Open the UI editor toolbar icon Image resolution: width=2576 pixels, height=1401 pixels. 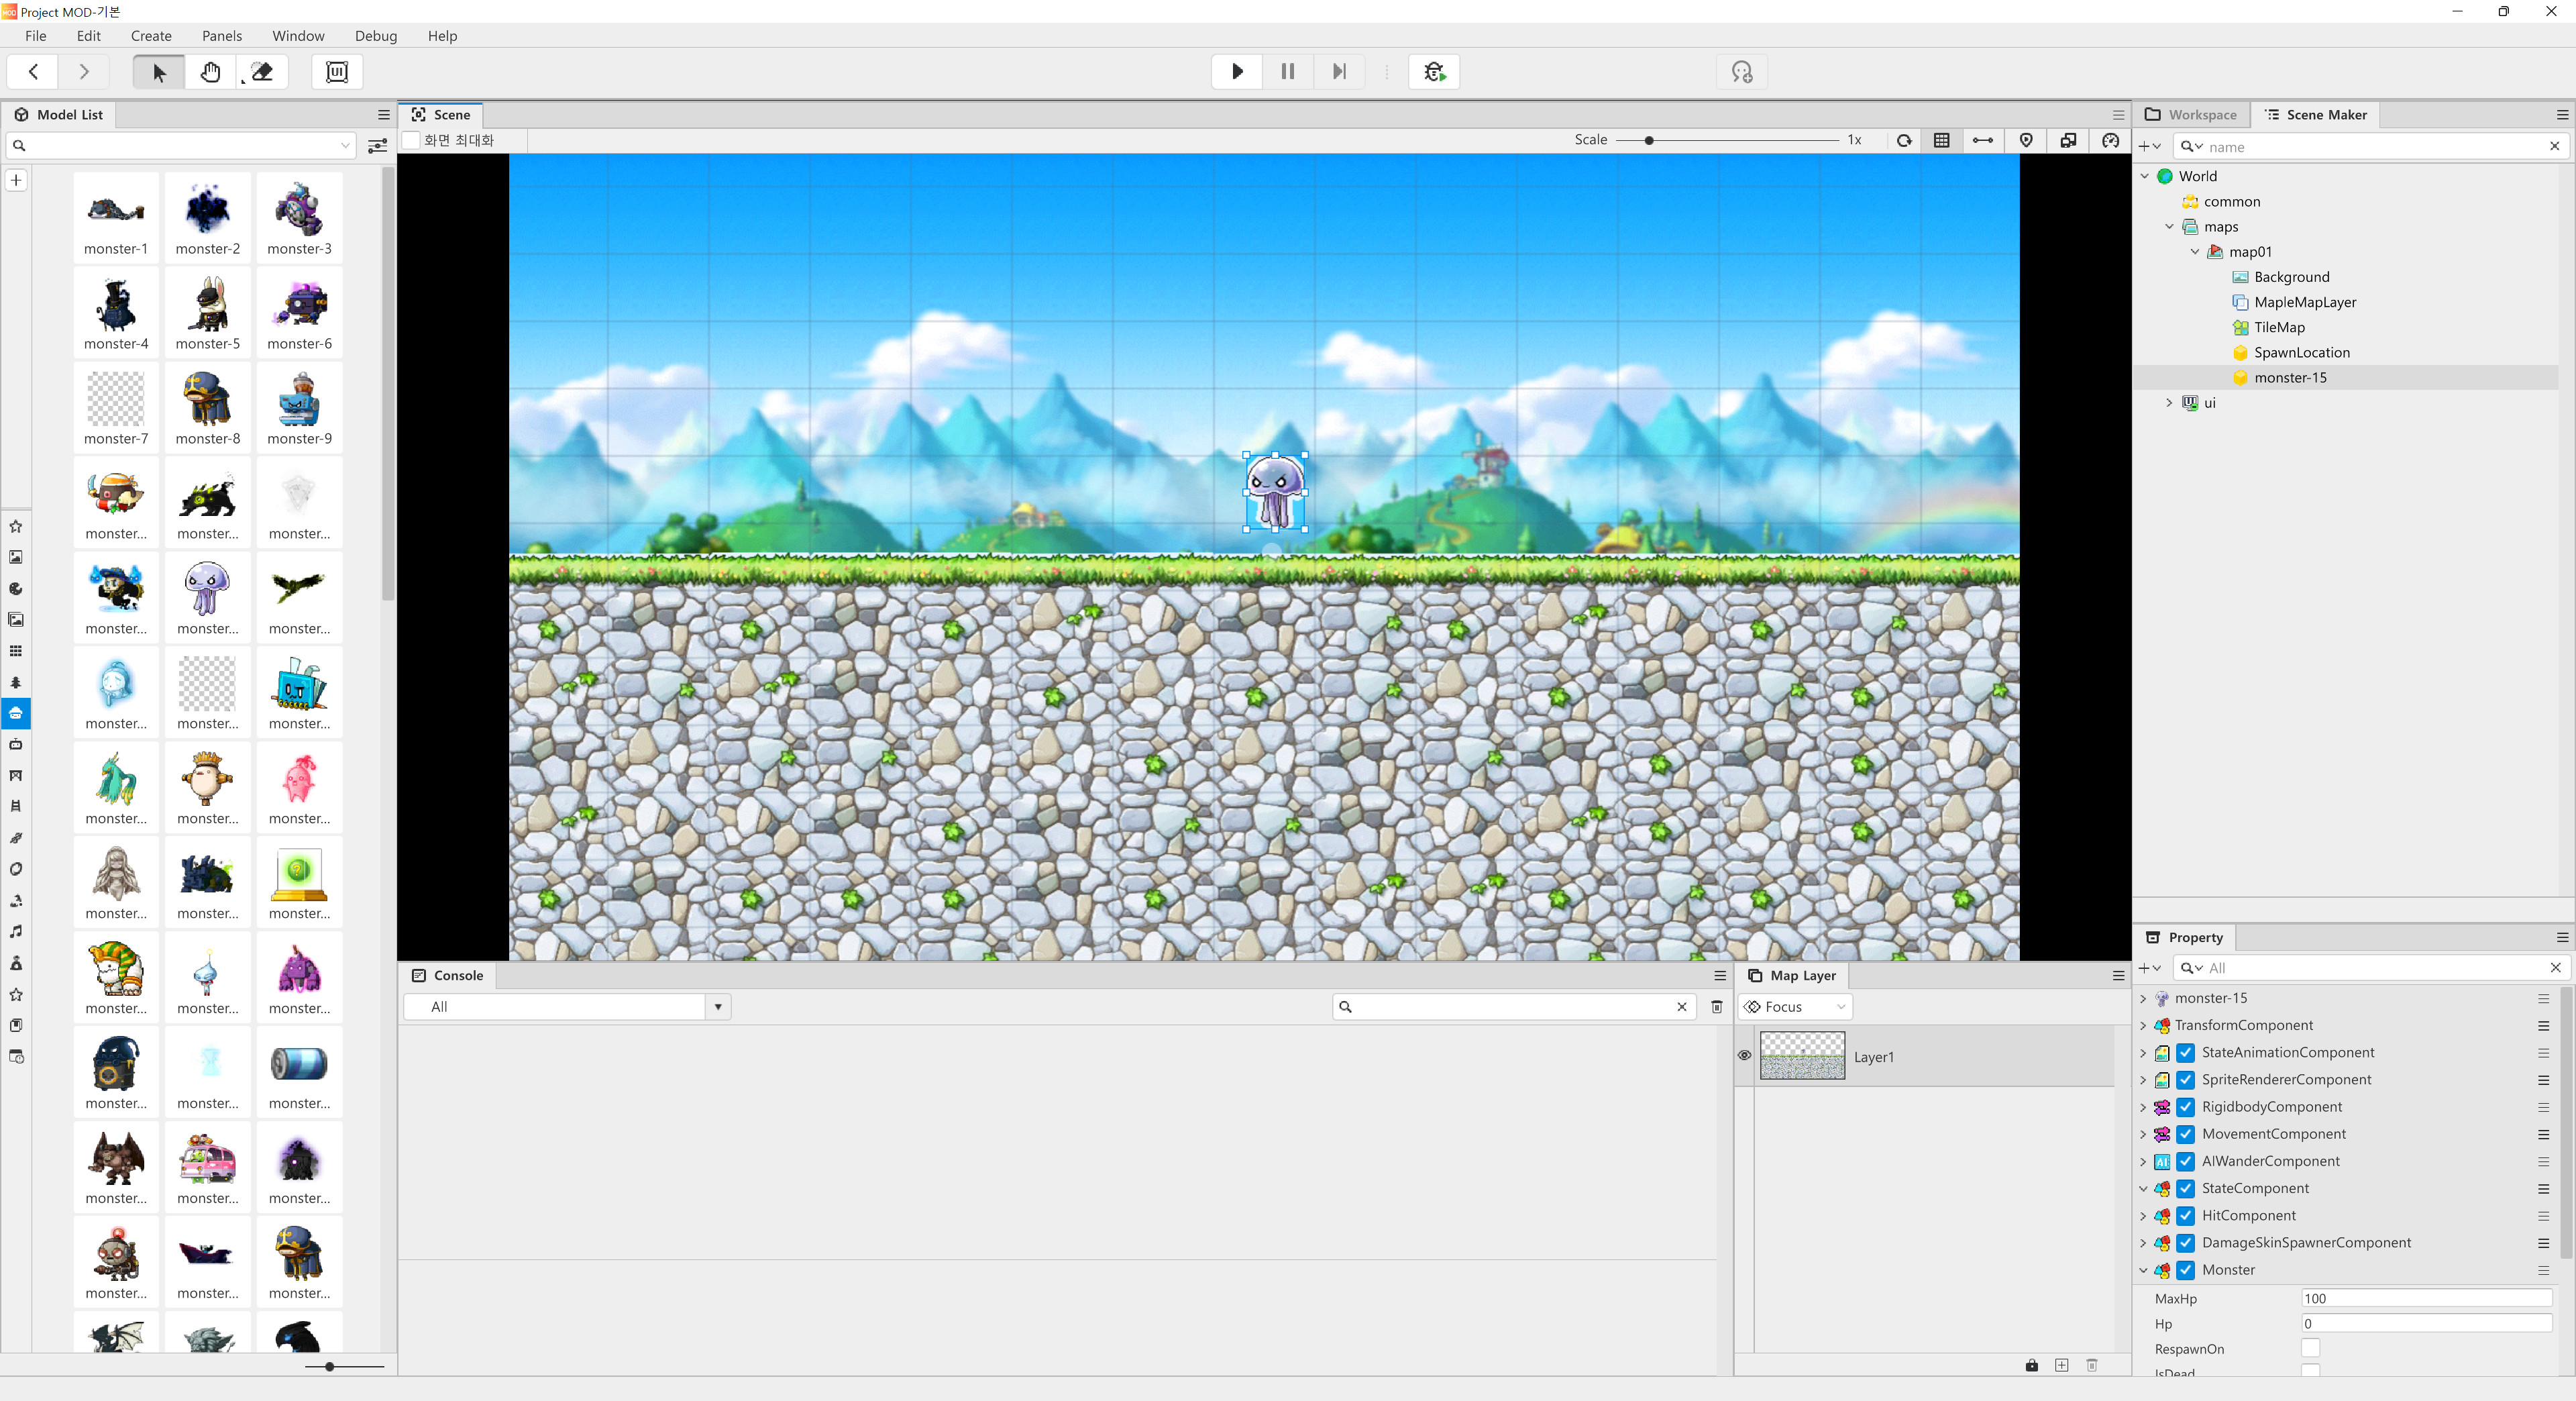pyautogui.click(x=337, y=72)
